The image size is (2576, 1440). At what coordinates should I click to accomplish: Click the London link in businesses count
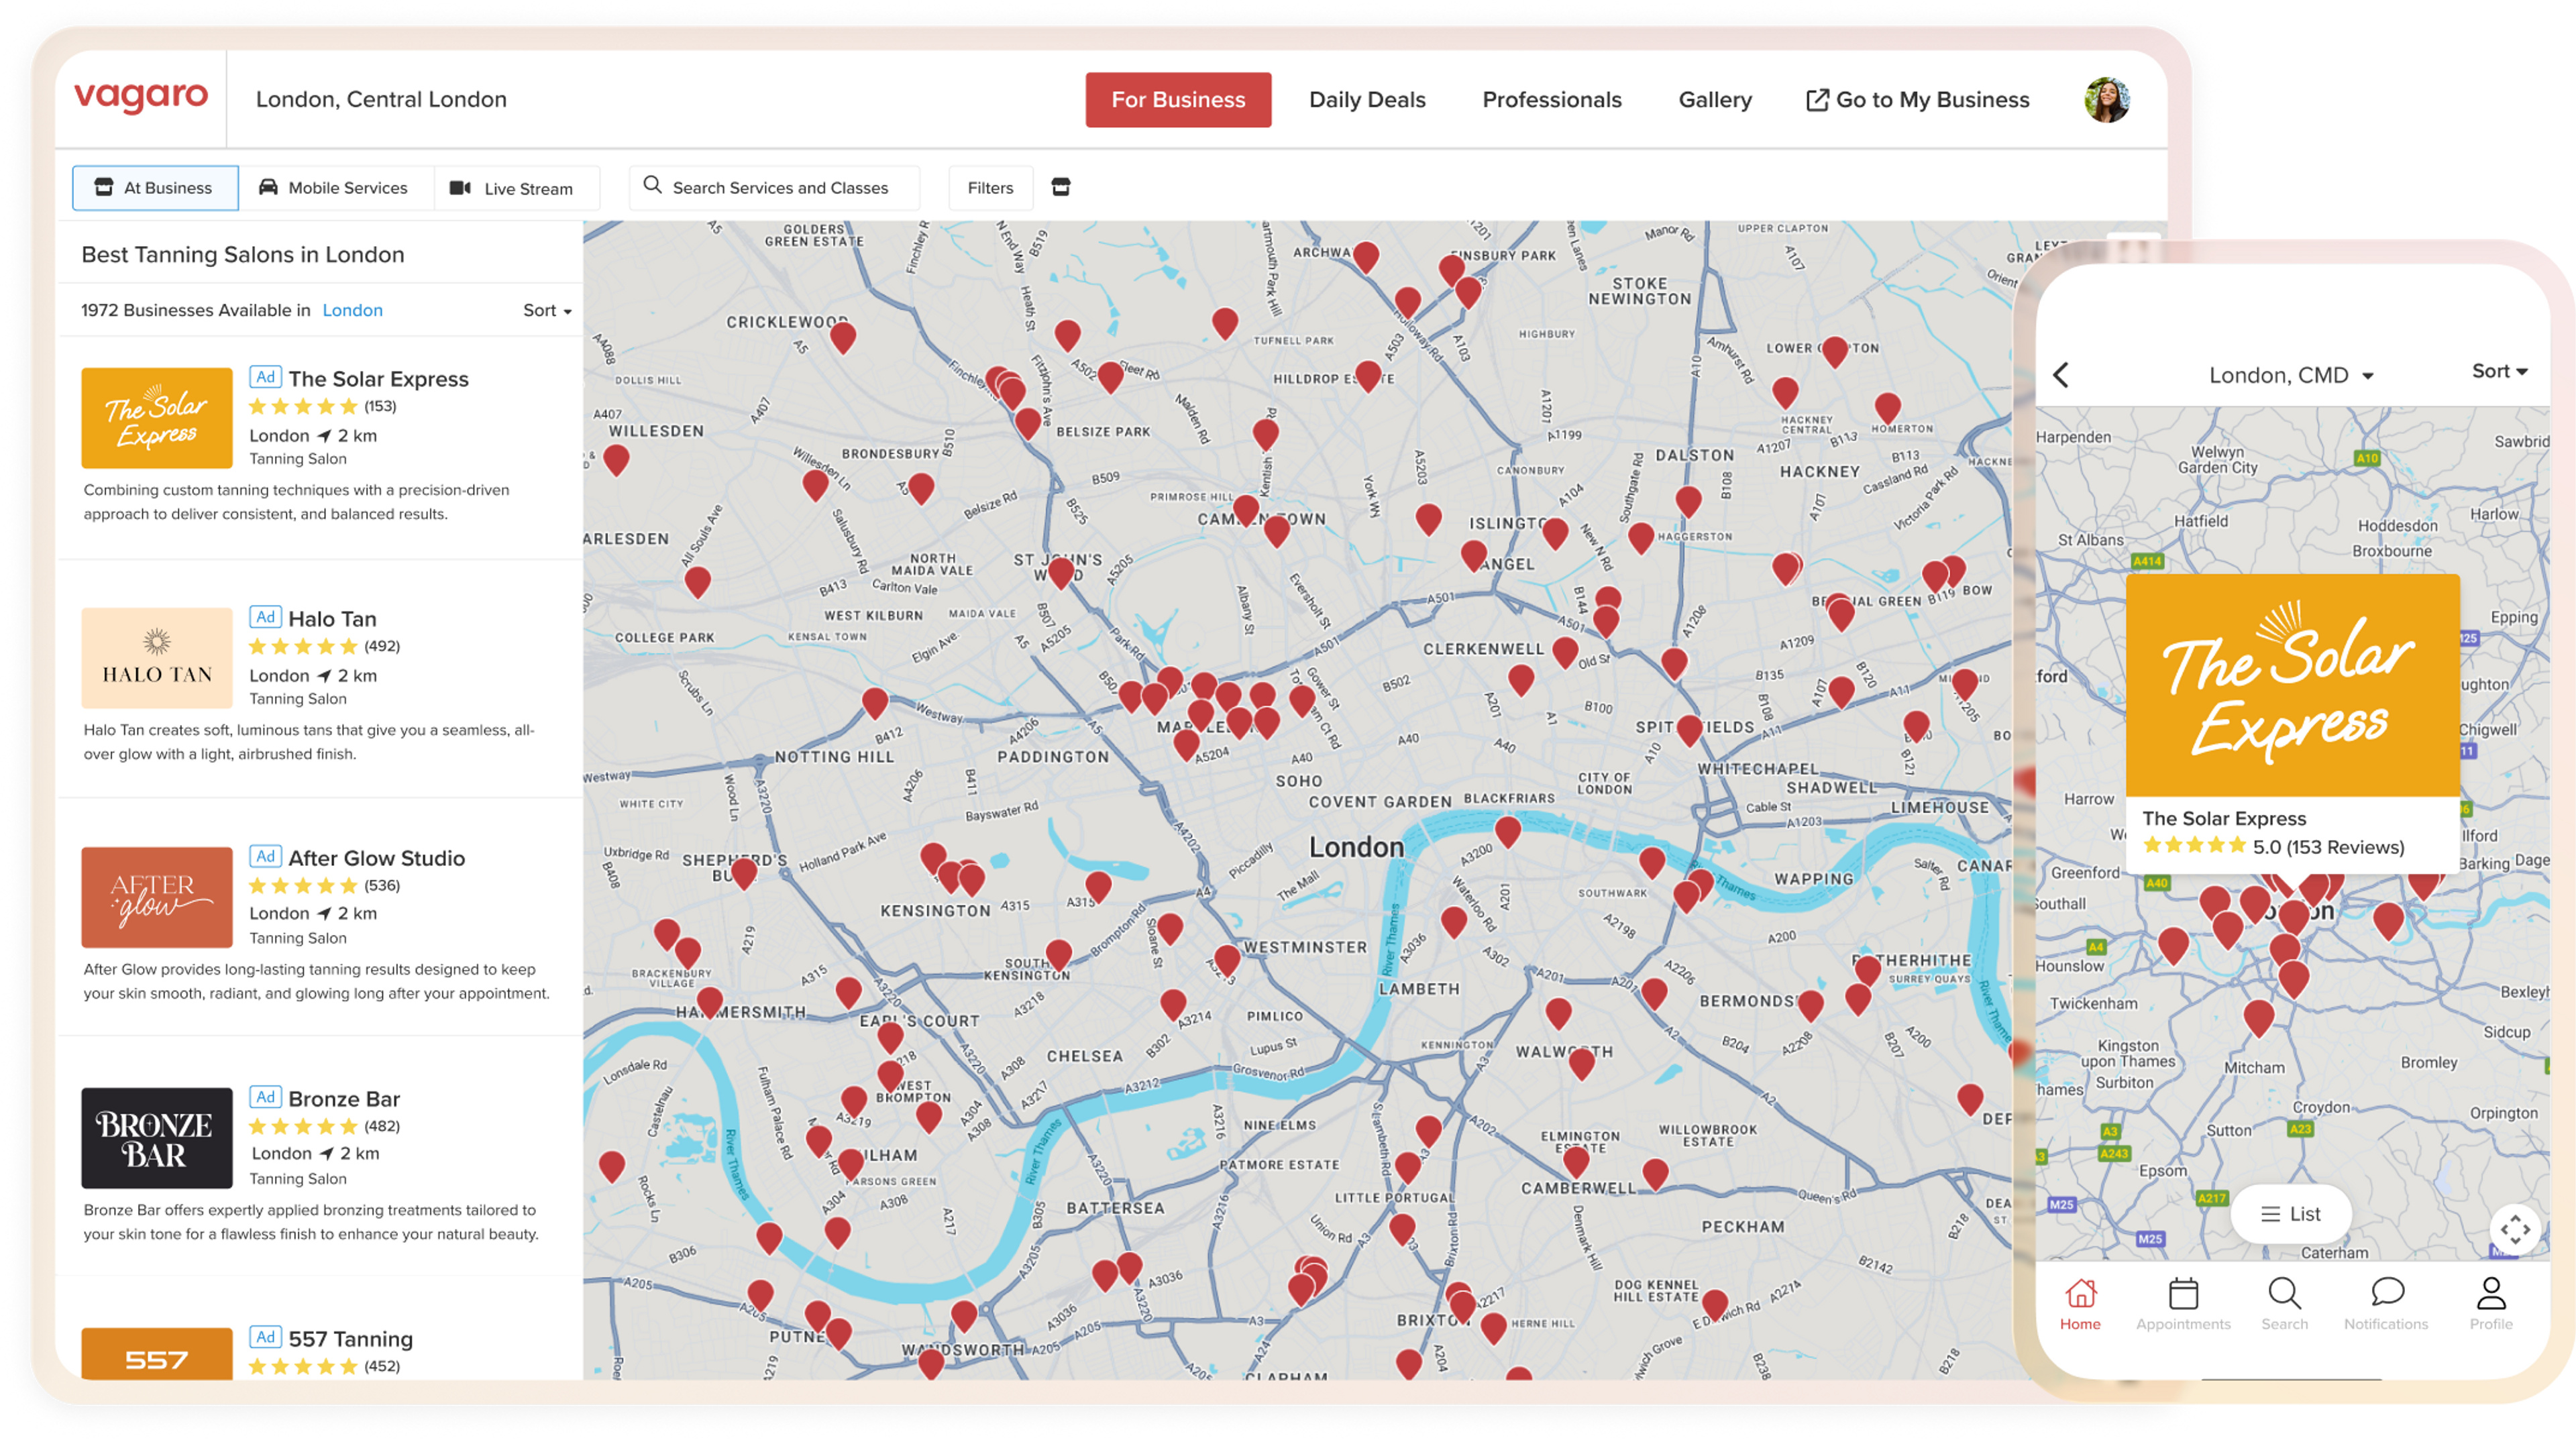tap(352, 311)
